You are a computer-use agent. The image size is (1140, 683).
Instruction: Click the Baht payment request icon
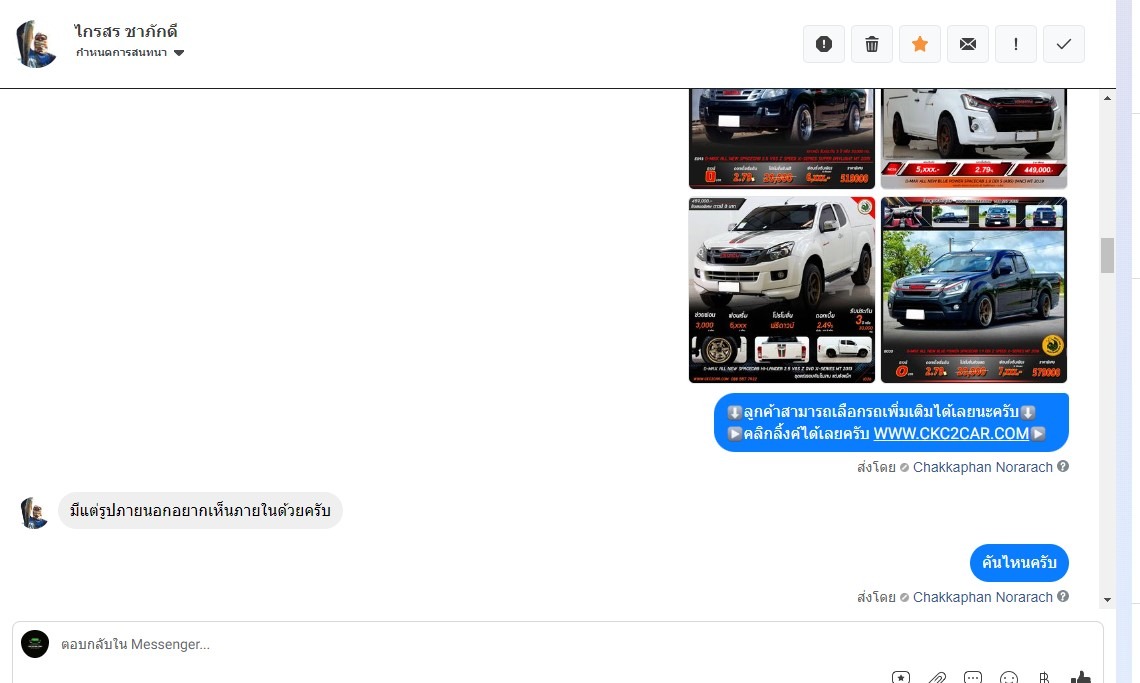1044,677
